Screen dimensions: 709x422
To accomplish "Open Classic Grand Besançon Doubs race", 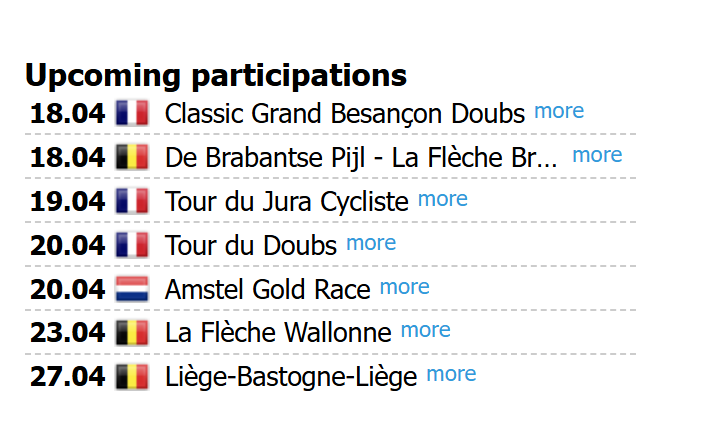I will pyautogui.click(x=345, y=114).
